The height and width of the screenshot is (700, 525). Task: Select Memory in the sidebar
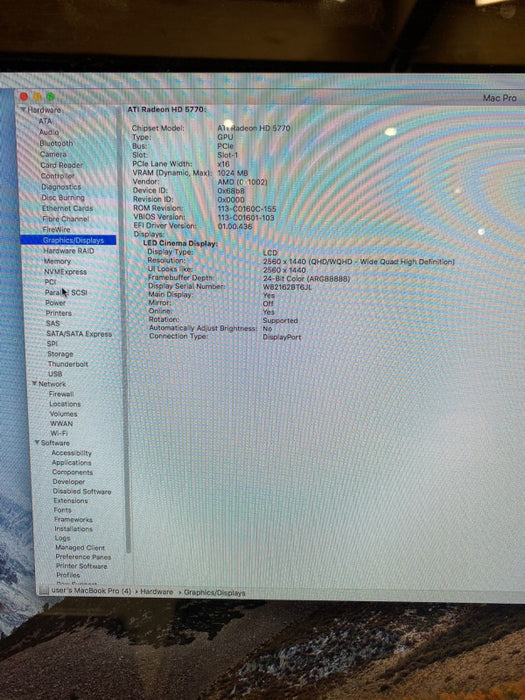57,261
